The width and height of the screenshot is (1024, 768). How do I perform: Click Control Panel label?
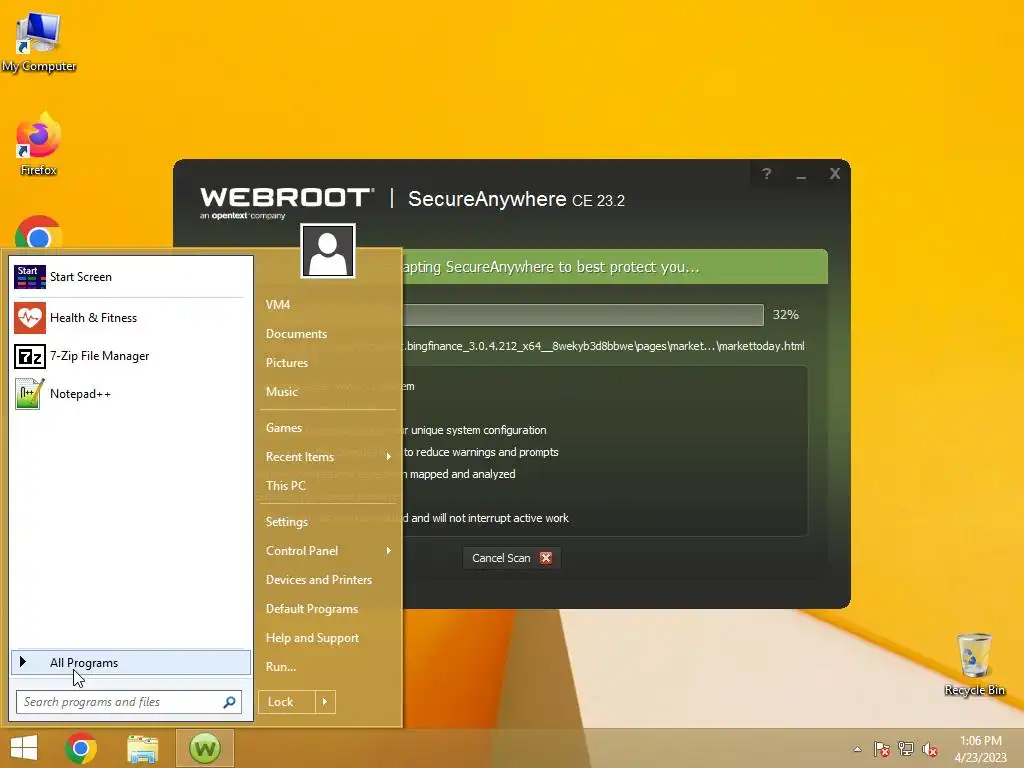(x=302, y=551)
